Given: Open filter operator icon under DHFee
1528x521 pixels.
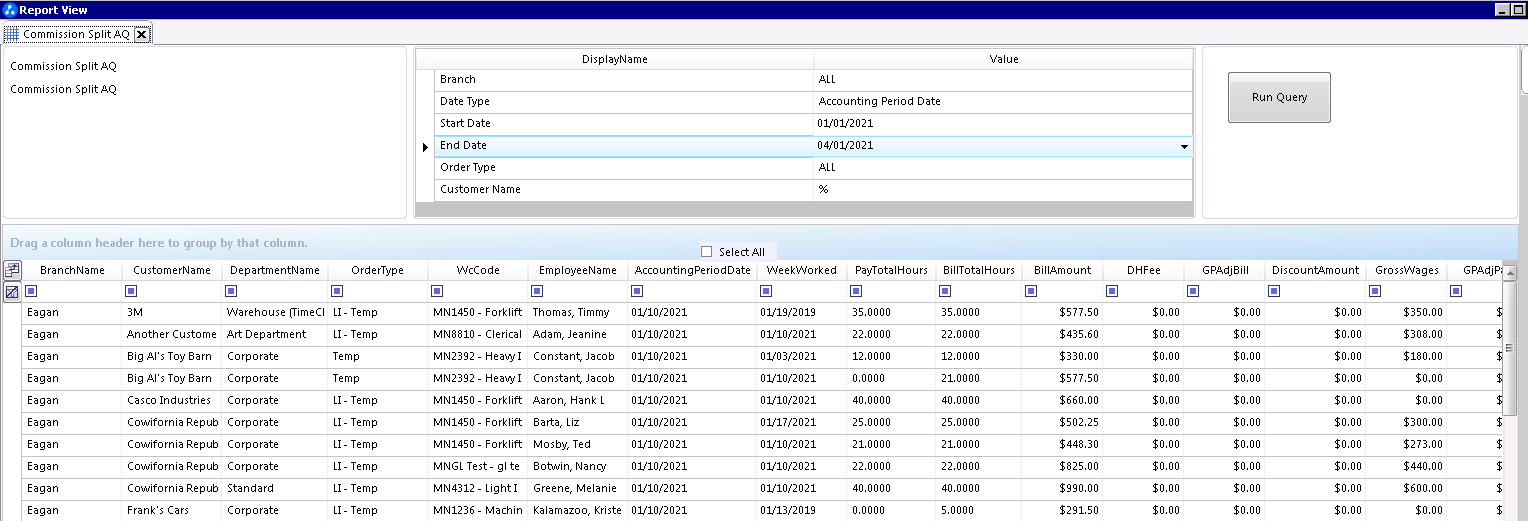Looking at the screenshot, I should [1113, 292].
